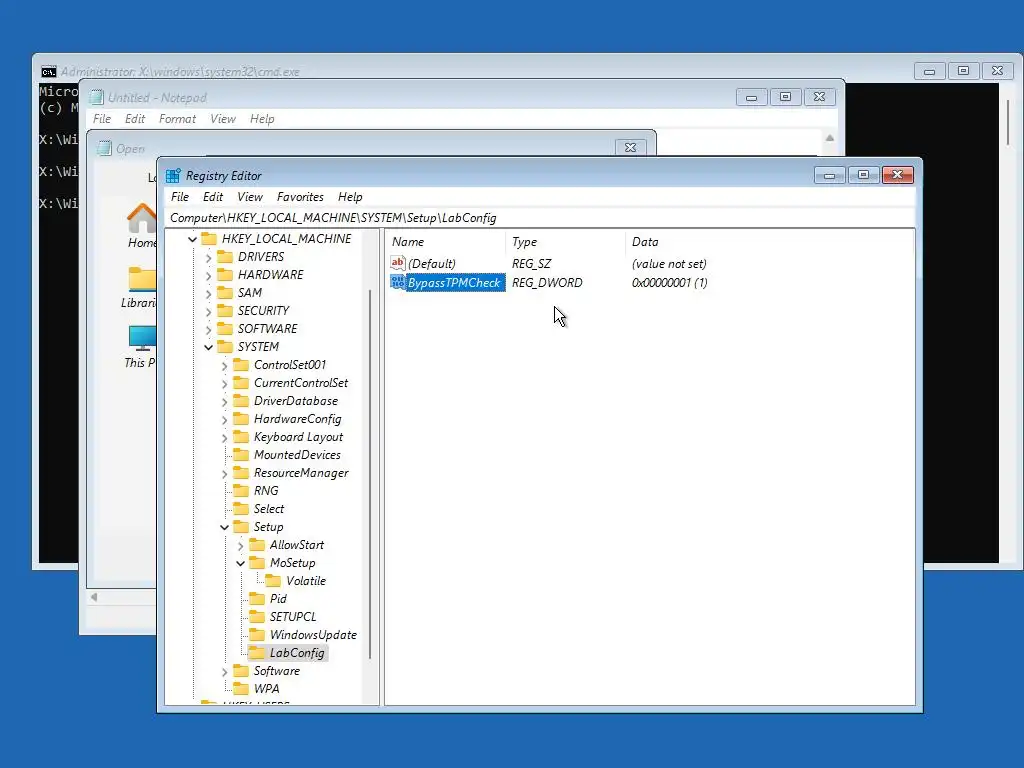1024x768 pixels.
Task: Open Notepad's View menu
Action: pos(223,119)
